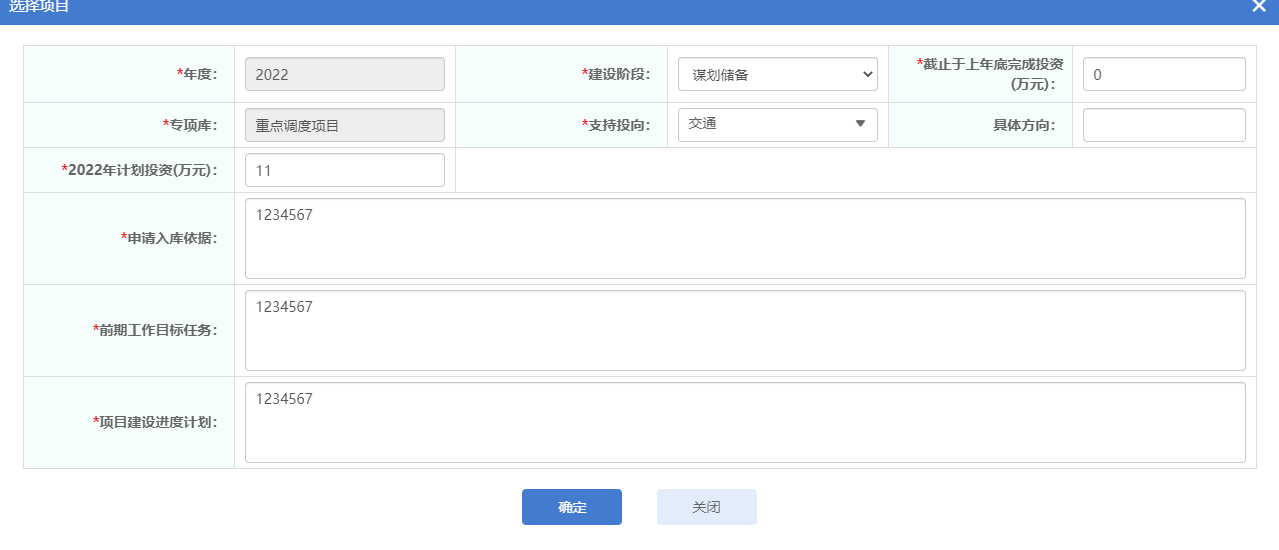1279x550 pixels.
Task: Click inside the 前期工作目标任务 text area
Action: pos(744,330)
